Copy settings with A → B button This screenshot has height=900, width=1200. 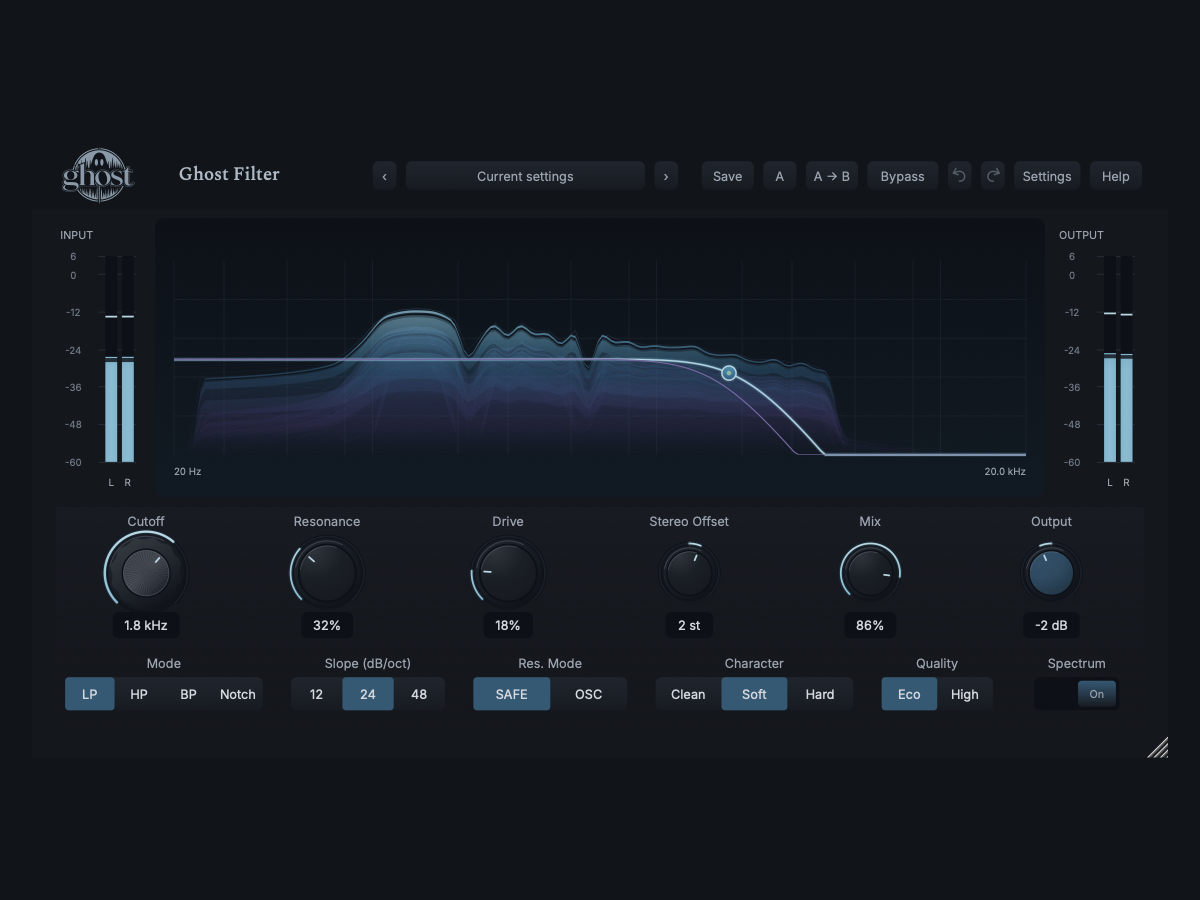pyautogui.click(x=832, y=176)
